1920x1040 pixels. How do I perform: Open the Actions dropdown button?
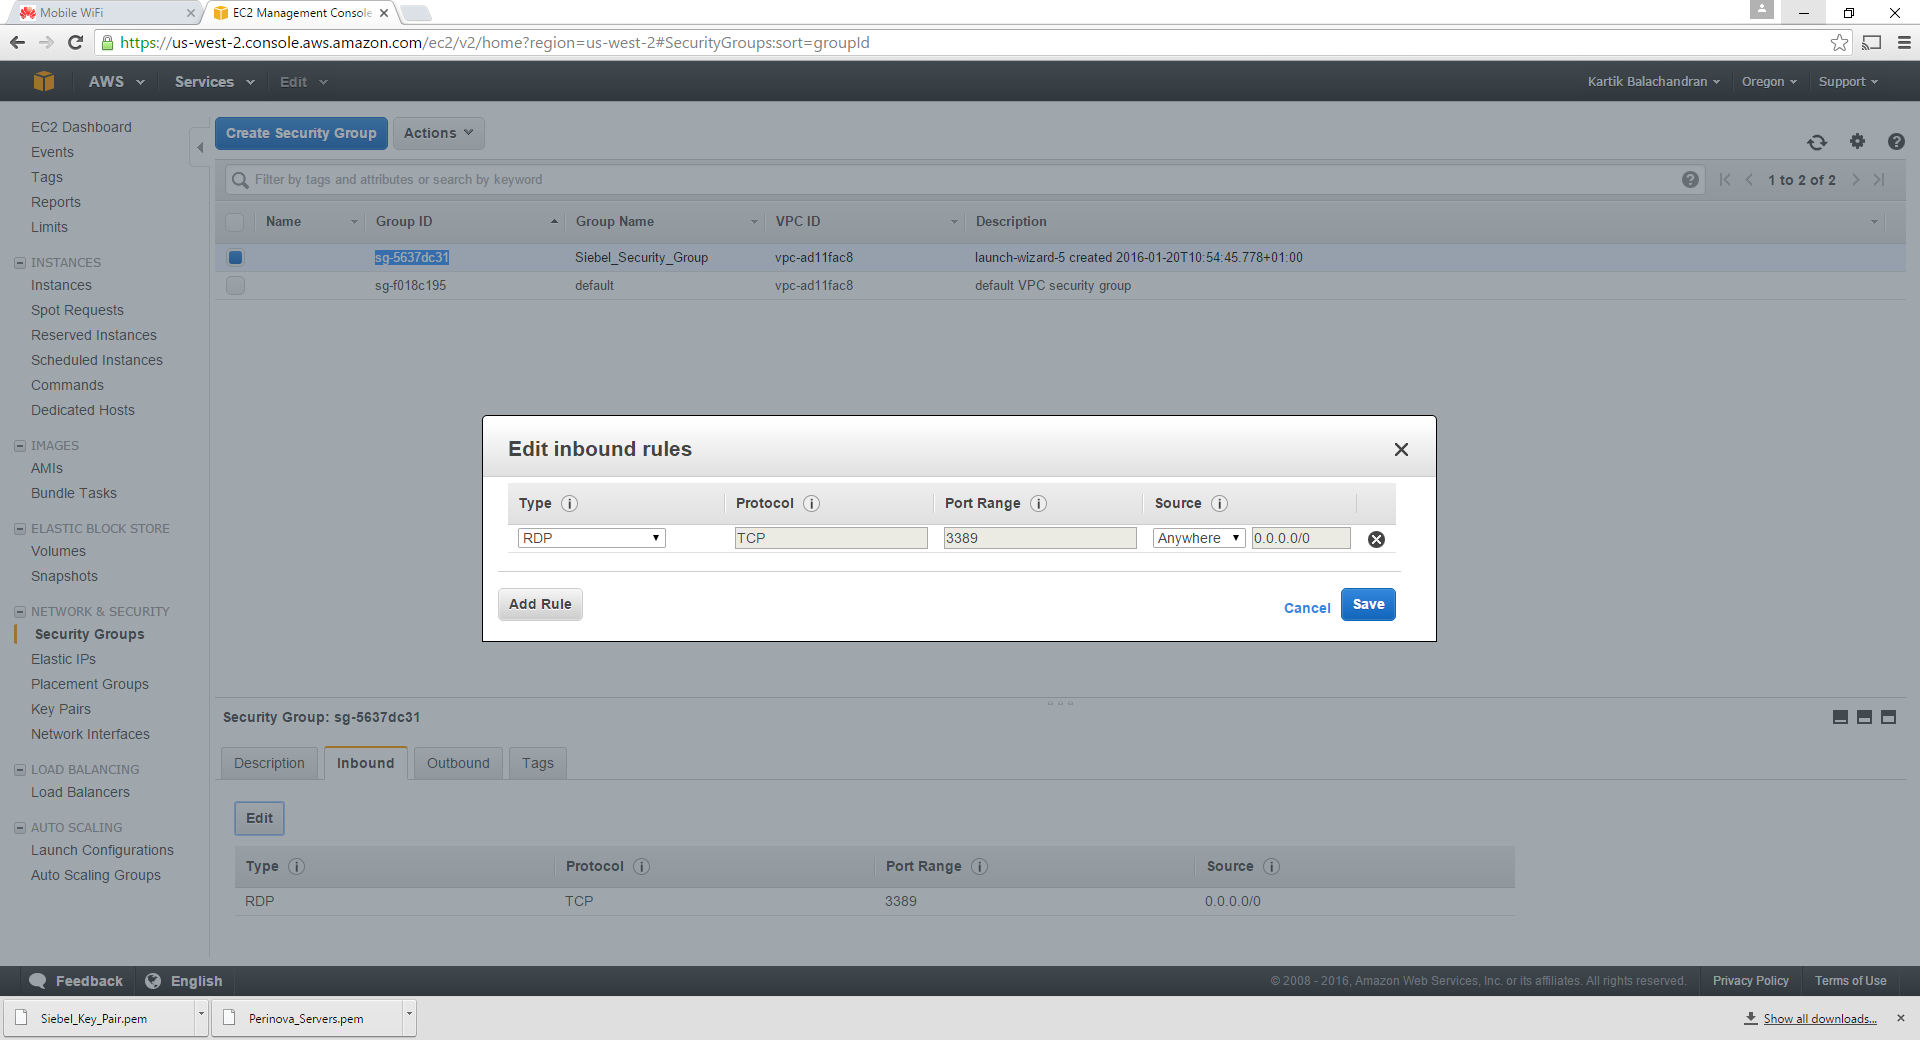click(x=438, y=133)
